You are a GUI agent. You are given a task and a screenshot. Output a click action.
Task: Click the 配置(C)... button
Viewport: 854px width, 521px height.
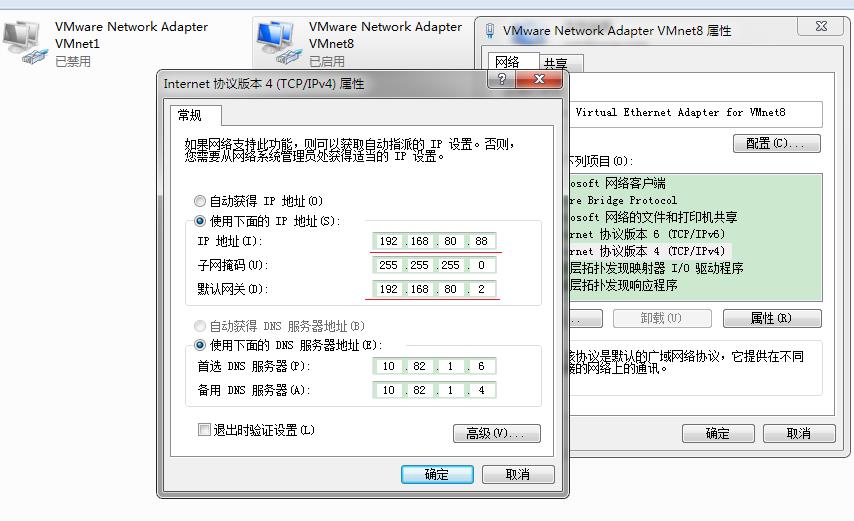[776, 143]
